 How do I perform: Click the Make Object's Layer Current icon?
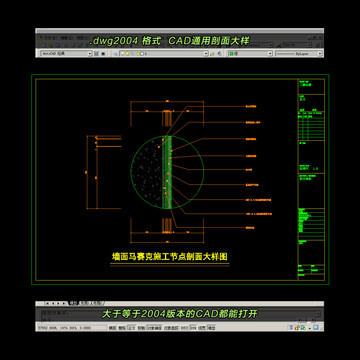pyautogui.click(x=213, y=53)
